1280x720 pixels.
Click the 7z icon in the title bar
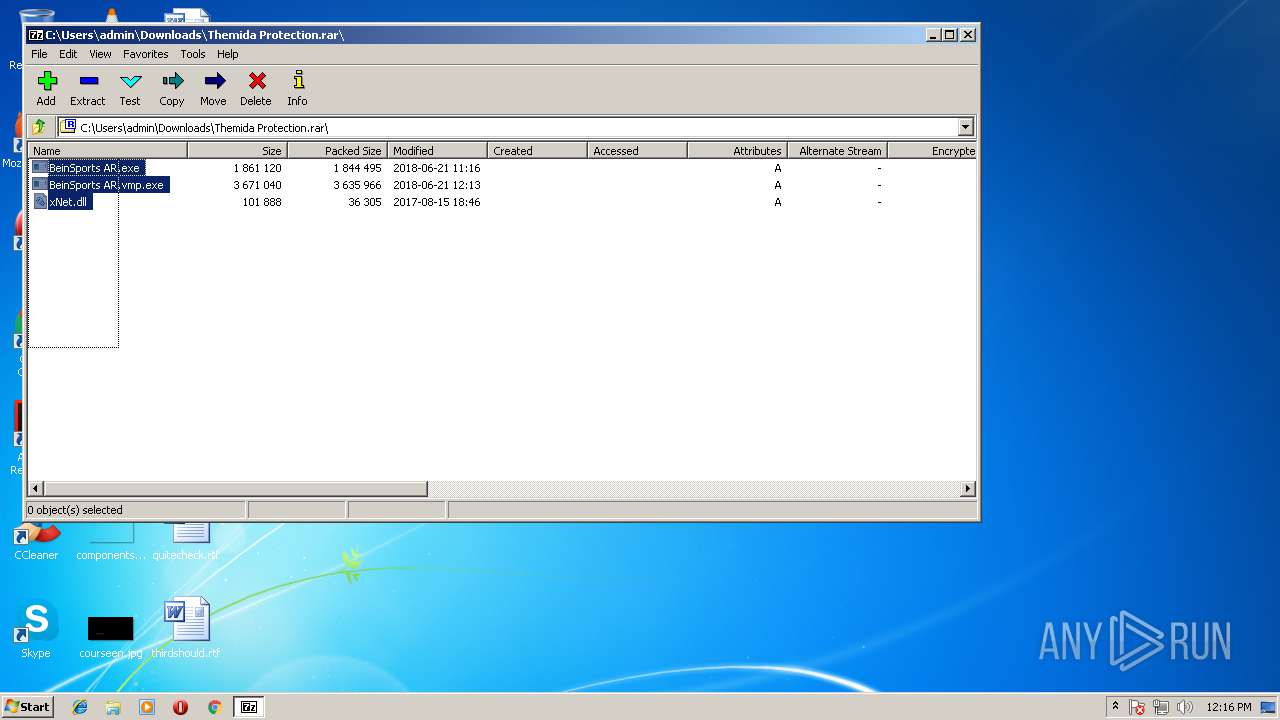36,35
